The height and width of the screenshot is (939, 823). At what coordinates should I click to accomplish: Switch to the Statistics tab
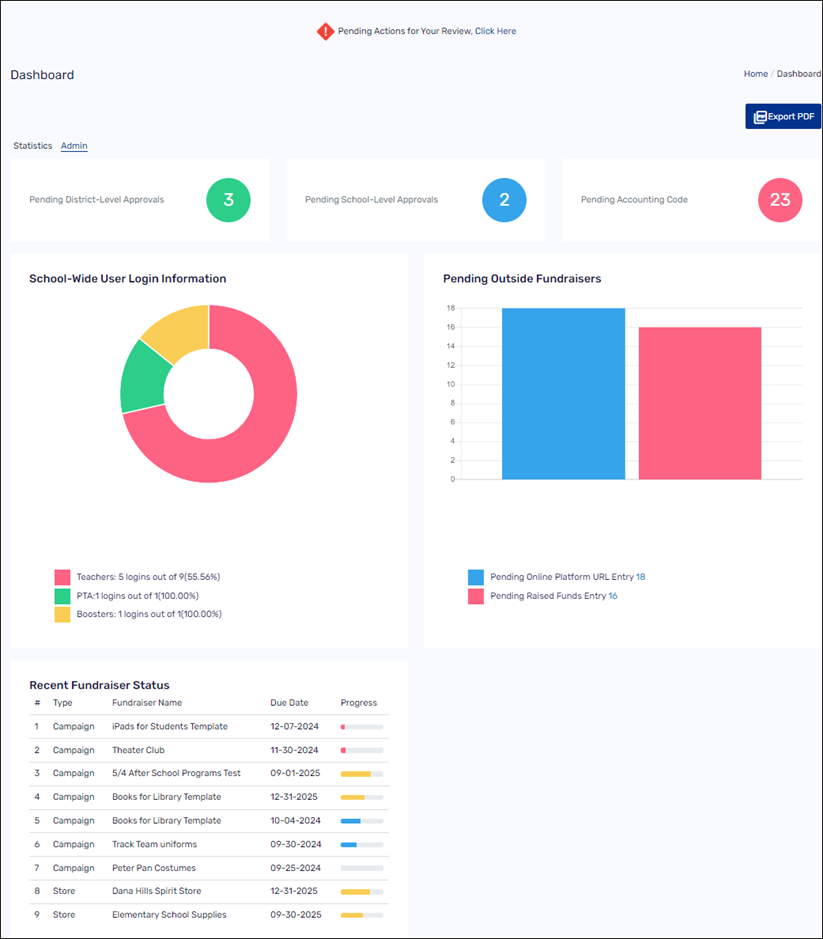(32, 146)
